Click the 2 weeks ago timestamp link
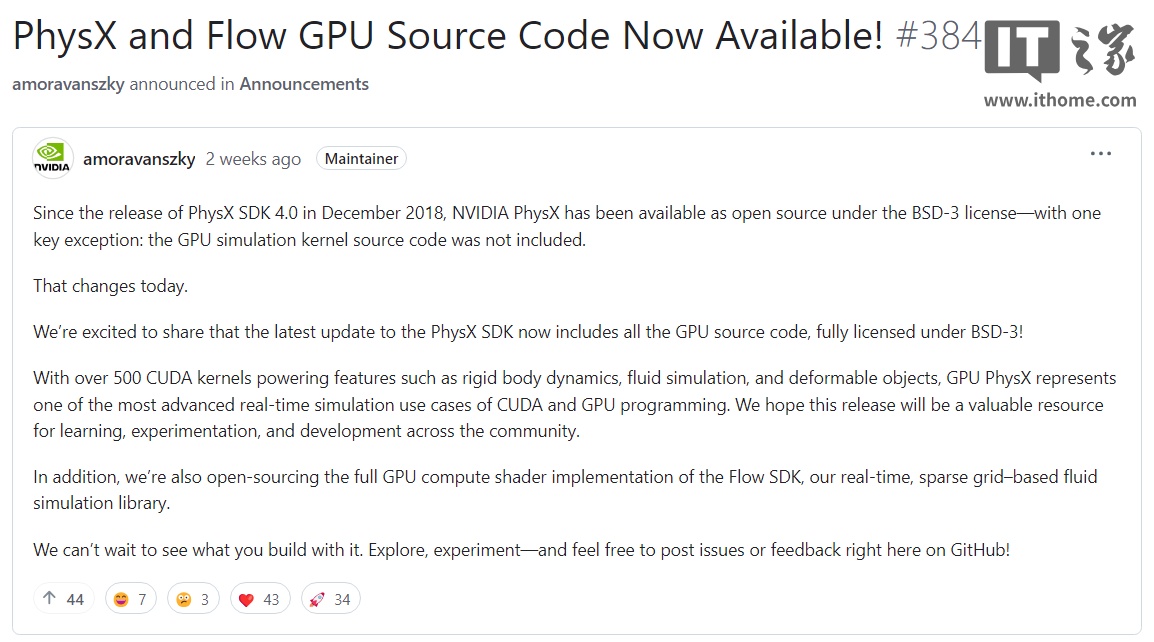 [253, 157]
